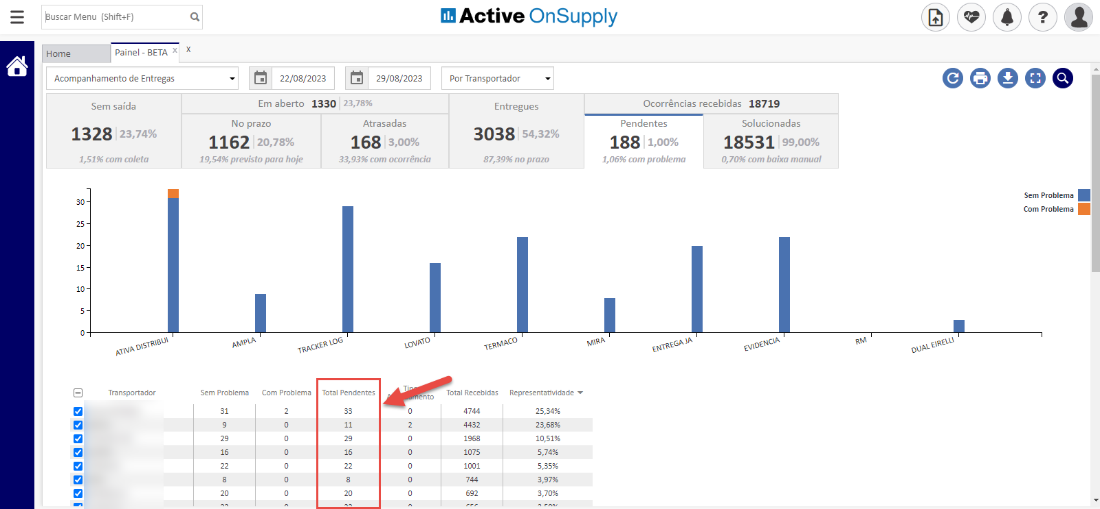Screen dimensions: 1100x509
Task: Select the Atrasadas summary card
Action: click(x=384, y=141)
